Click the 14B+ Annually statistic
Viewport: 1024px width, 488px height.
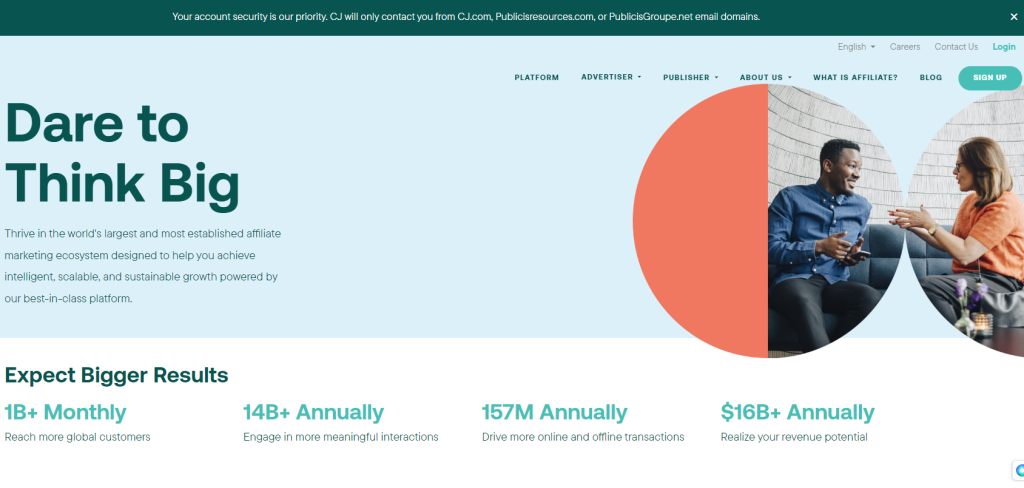point(313,413)
